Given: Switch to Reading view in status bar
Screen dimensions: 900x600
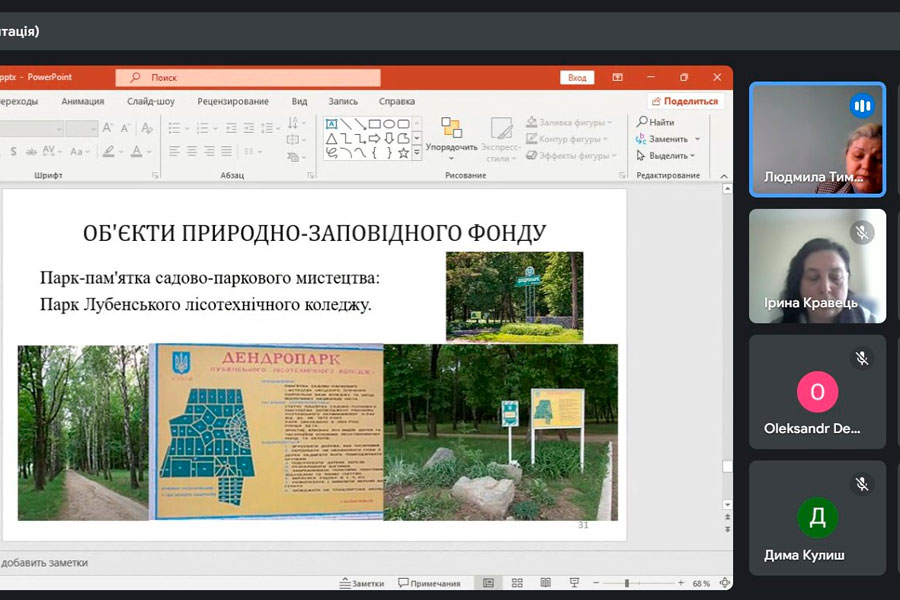Looking at the screenshot, I should click(x=547, y=583).
